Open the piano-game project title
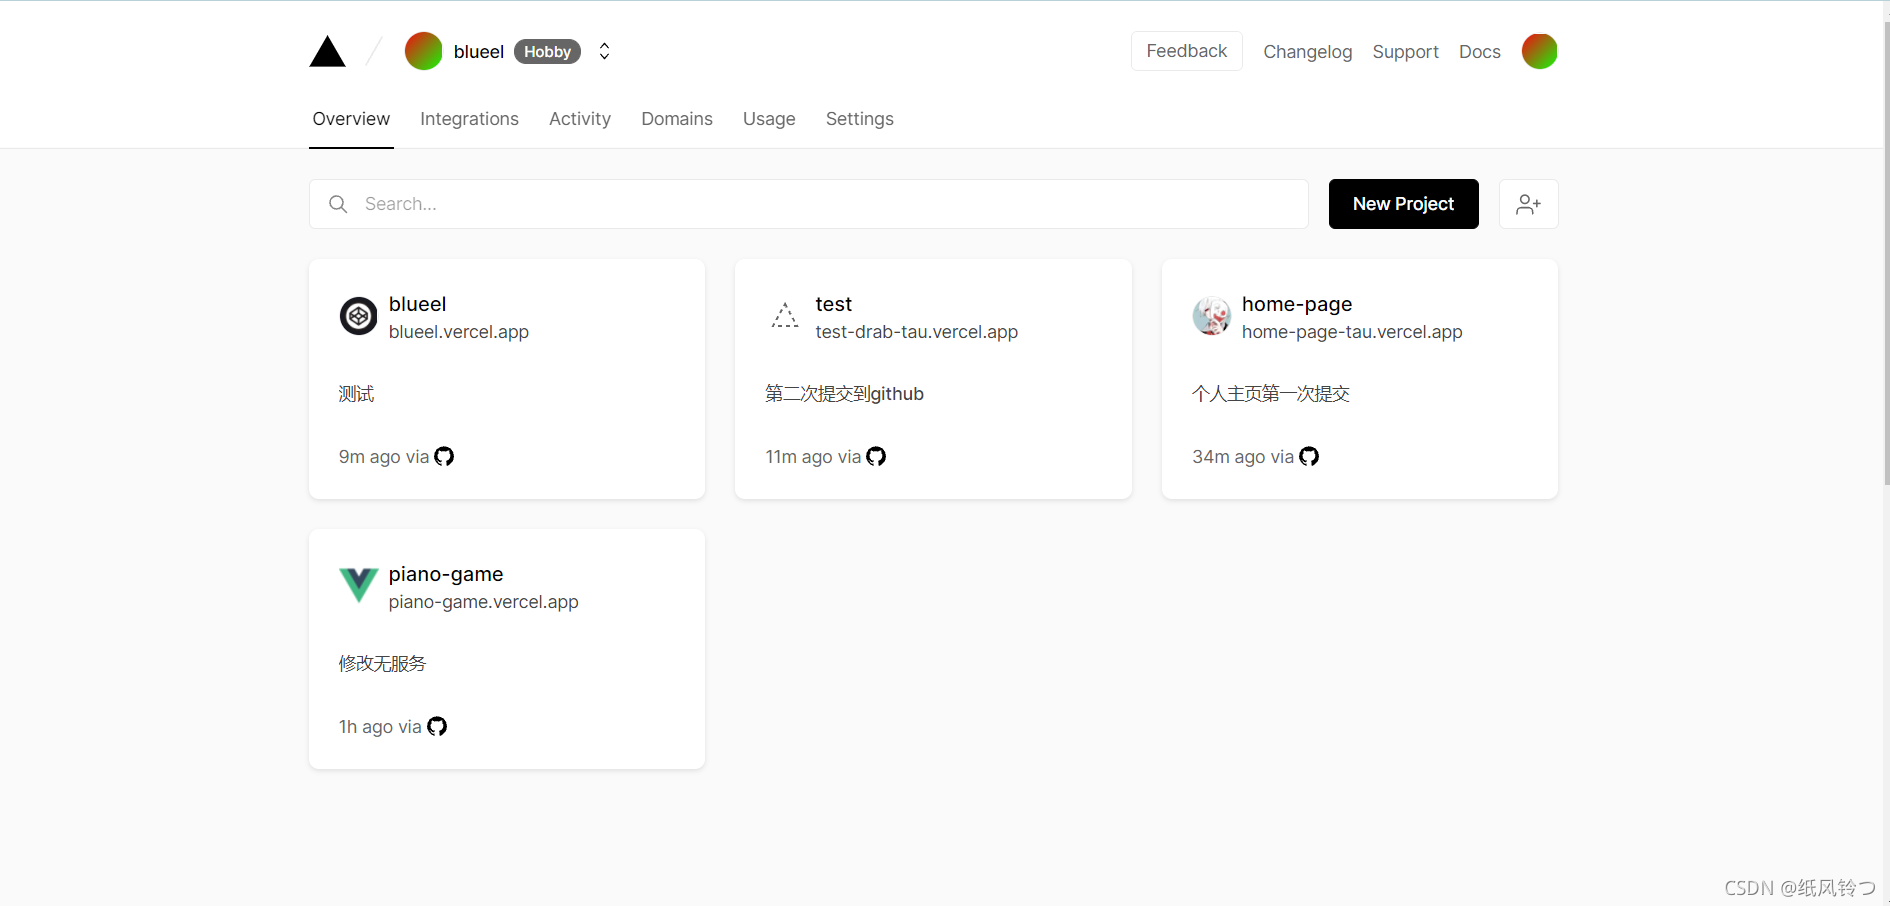The image size is (1890, 906). pos(446,574)
